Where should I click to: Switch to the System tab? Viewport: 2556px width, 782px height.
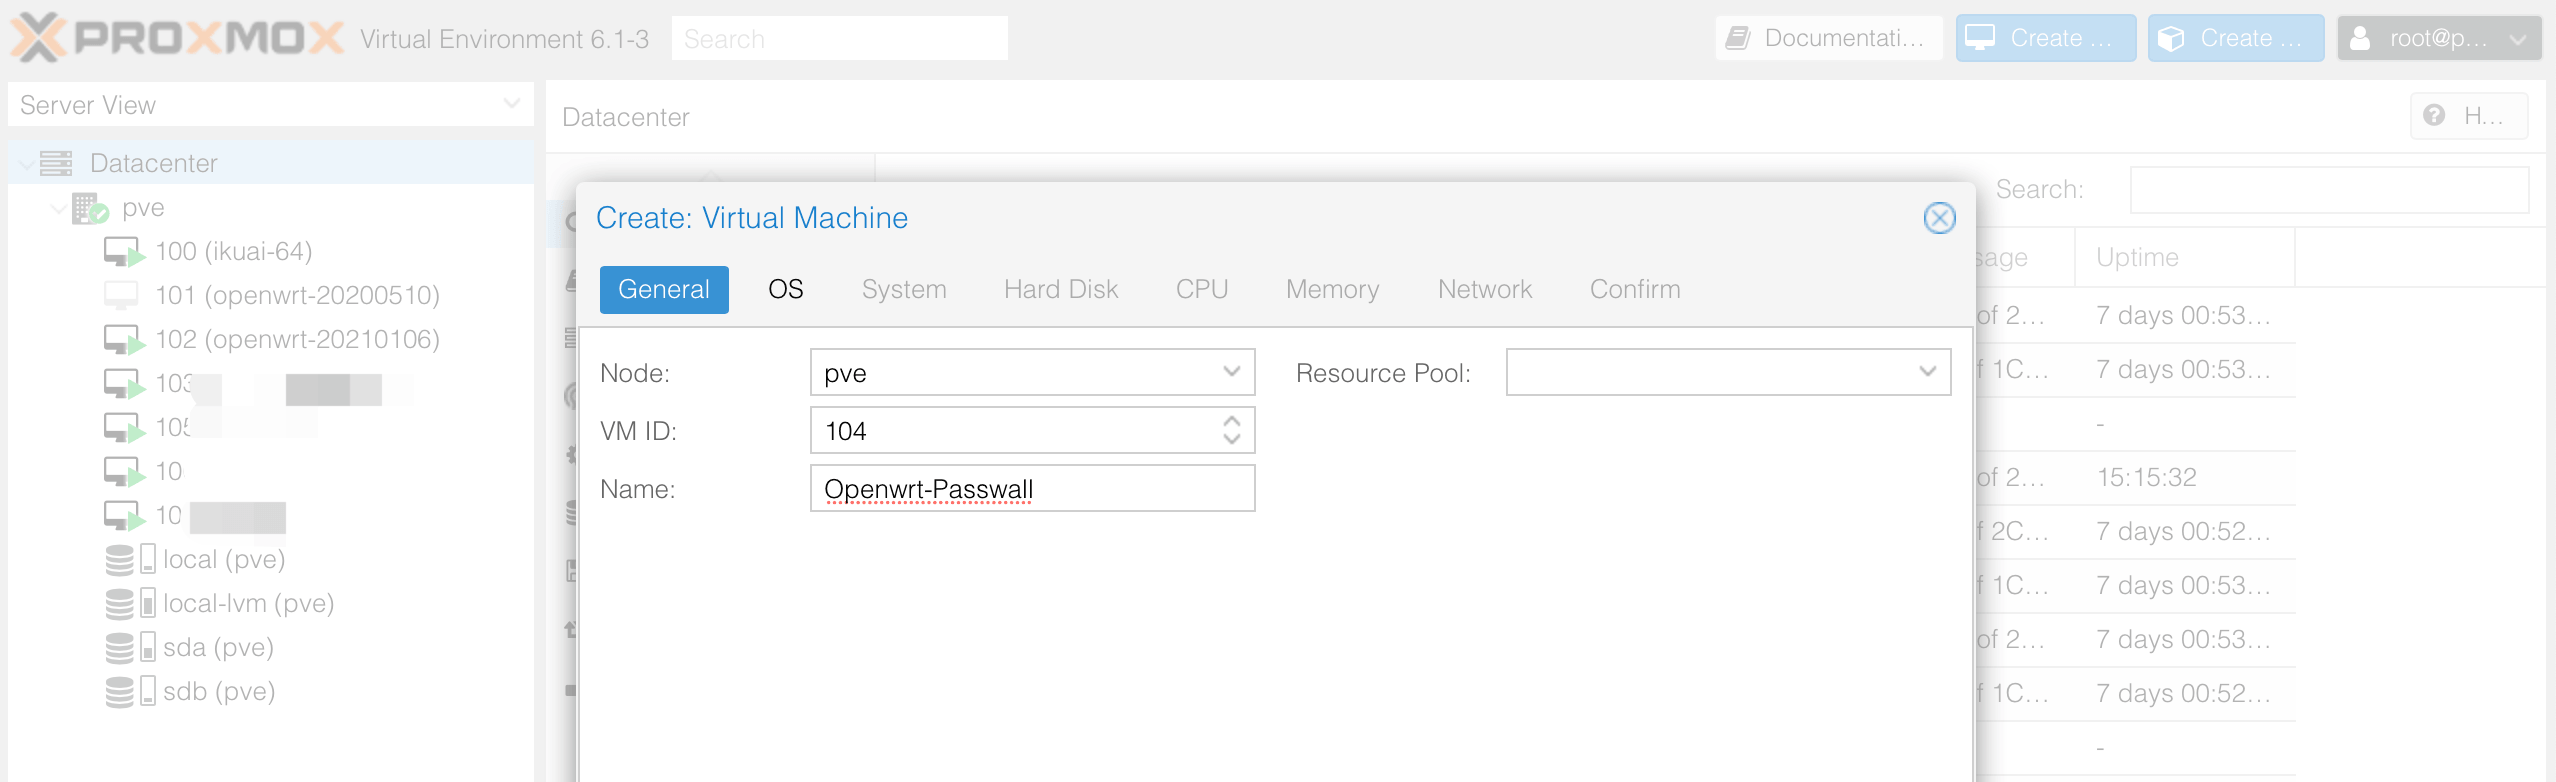[904, 289]
